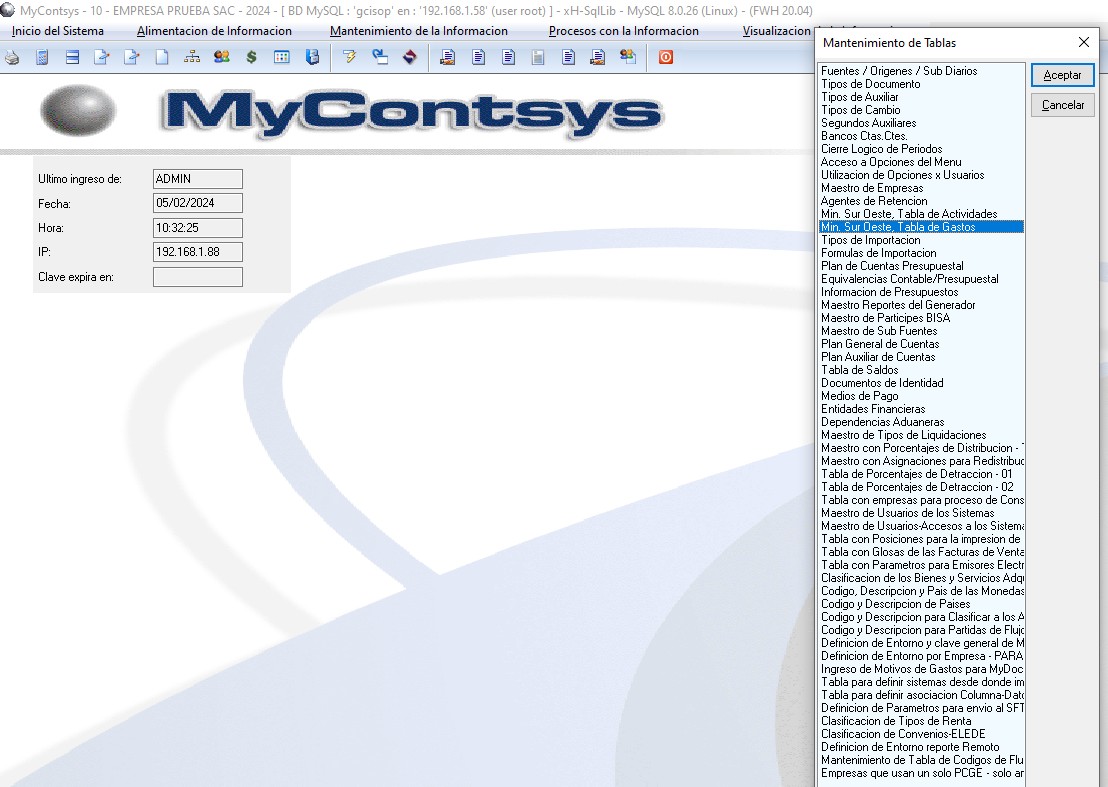Click the printer icon in toolbar
The height and width of the screenshot is (787, 1108).
pos(12,58)
